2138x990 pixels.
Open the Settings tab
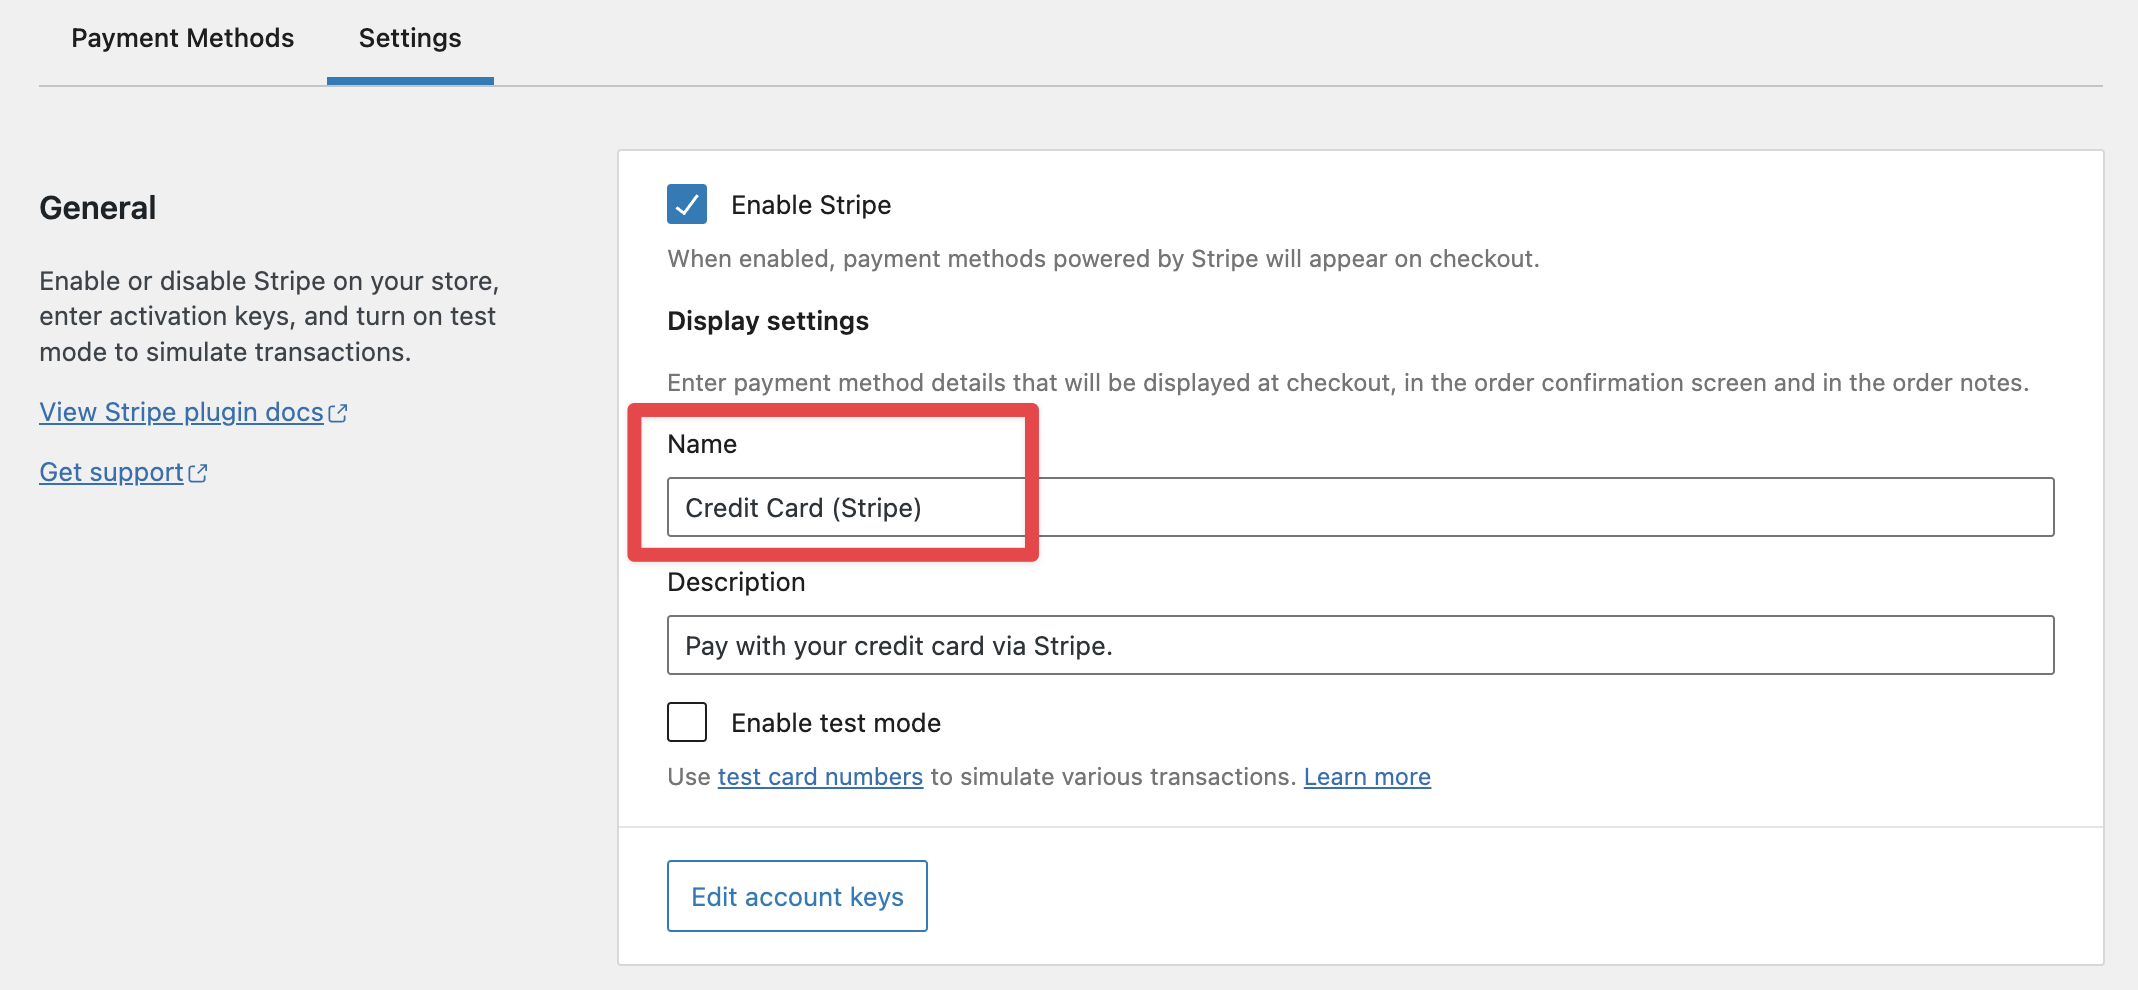(410, 38)
